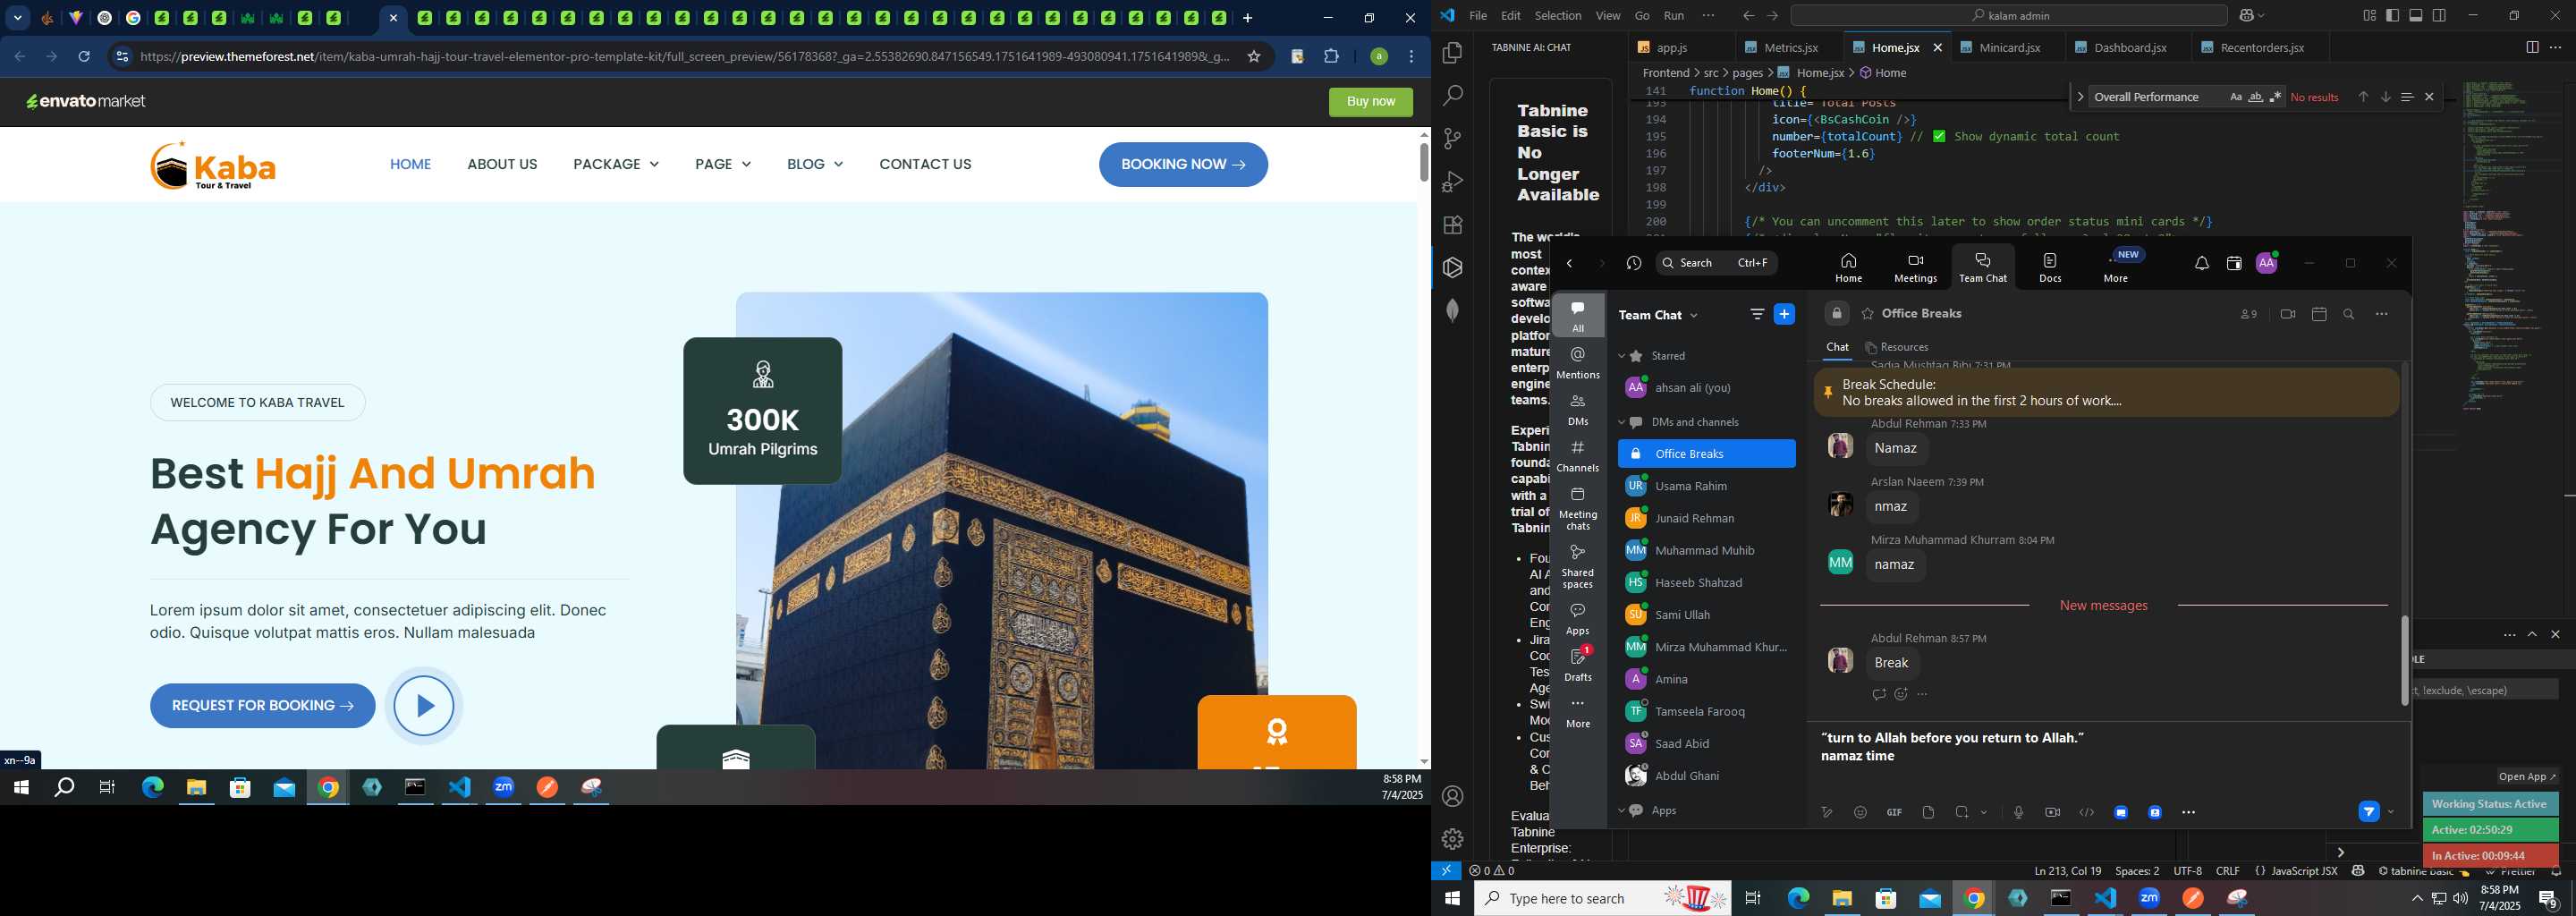Open Chrome tab search dropdown
Image resolution: width=2576 pixels, height=916 pixels.
(17, 18)
